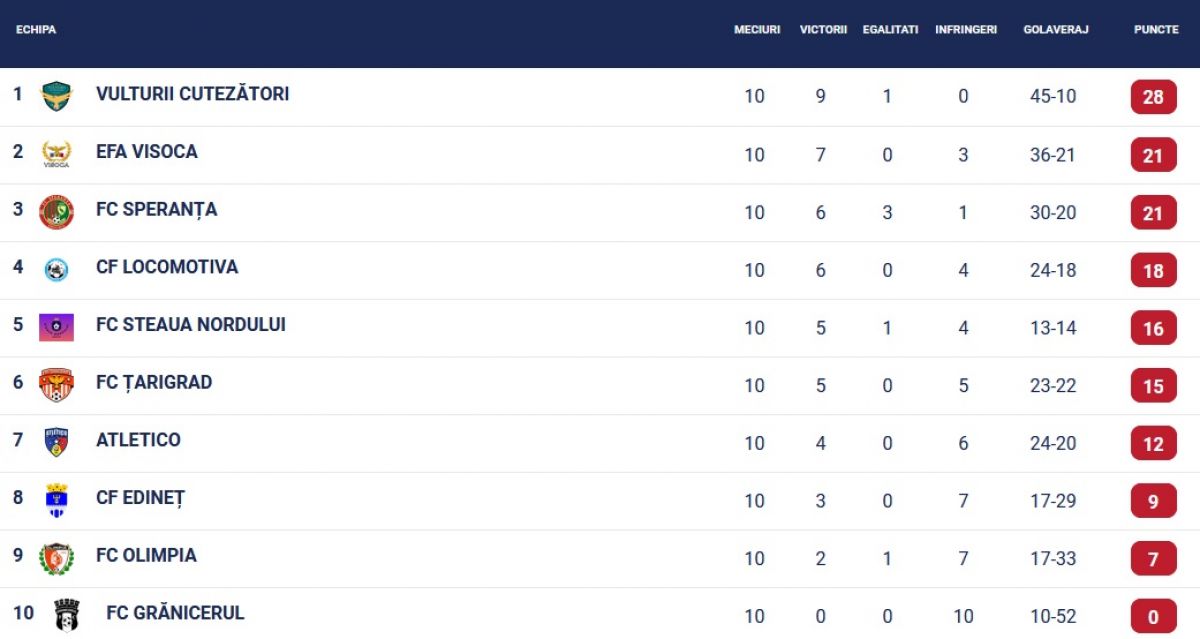1200x639 pixels.
Task: Click the 45-10 goal difference cell
Action: [x=1053, y=97]
